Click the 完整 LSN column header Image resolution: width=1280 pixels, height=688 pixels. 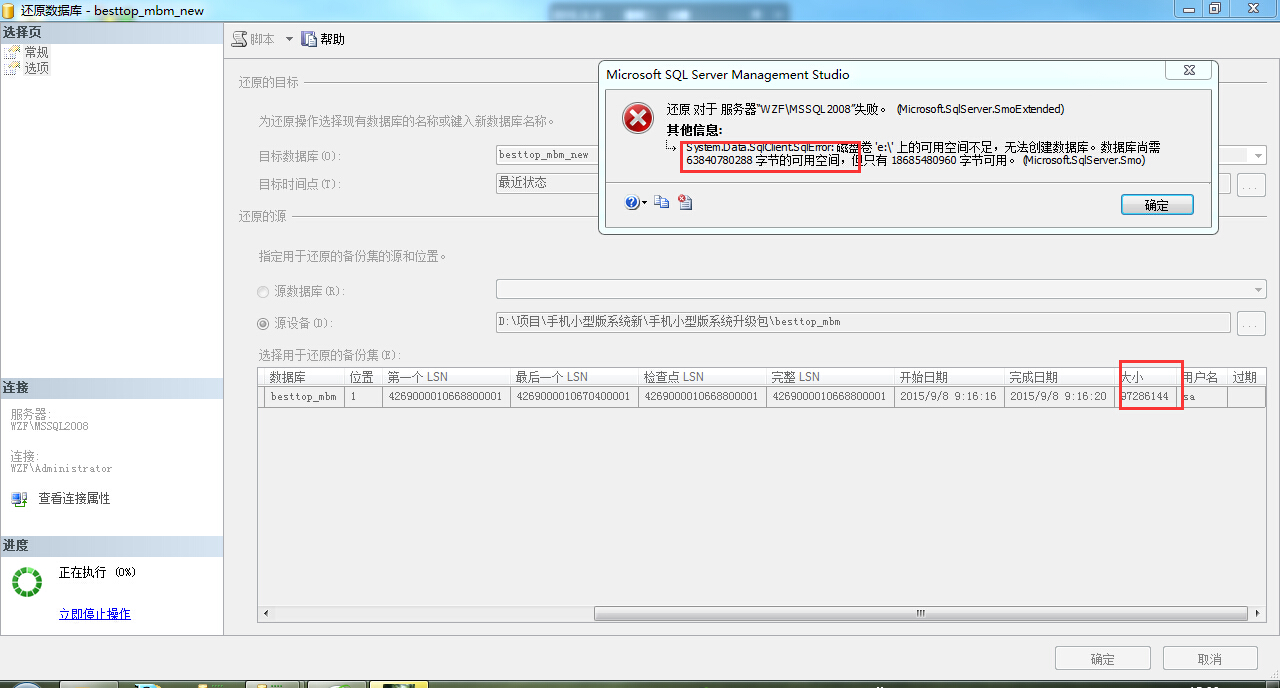(830, 377)
